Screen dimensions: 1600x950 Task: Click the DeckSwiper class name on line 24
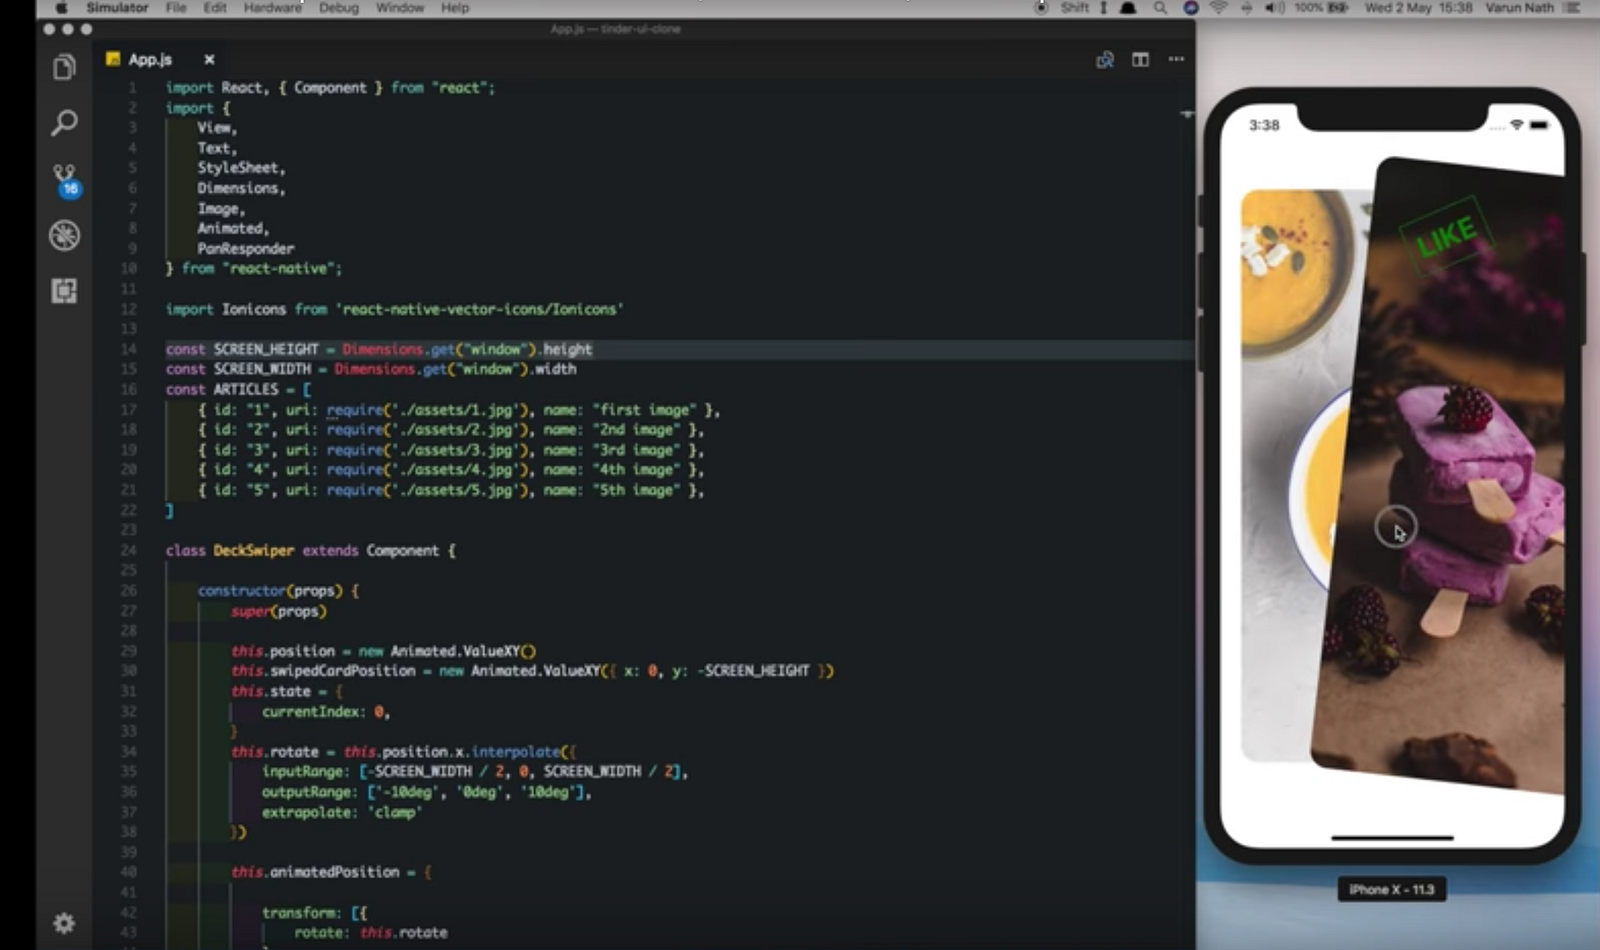pos(254,551)
